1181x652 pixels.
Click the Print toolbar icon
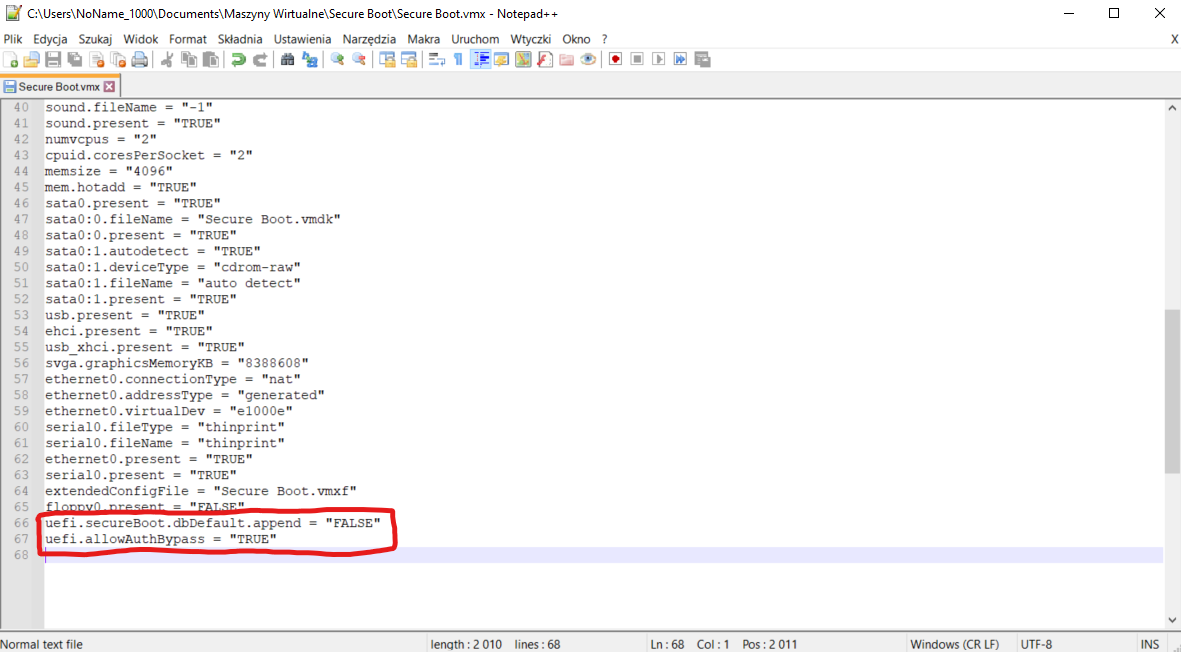[x=140, y=60]
